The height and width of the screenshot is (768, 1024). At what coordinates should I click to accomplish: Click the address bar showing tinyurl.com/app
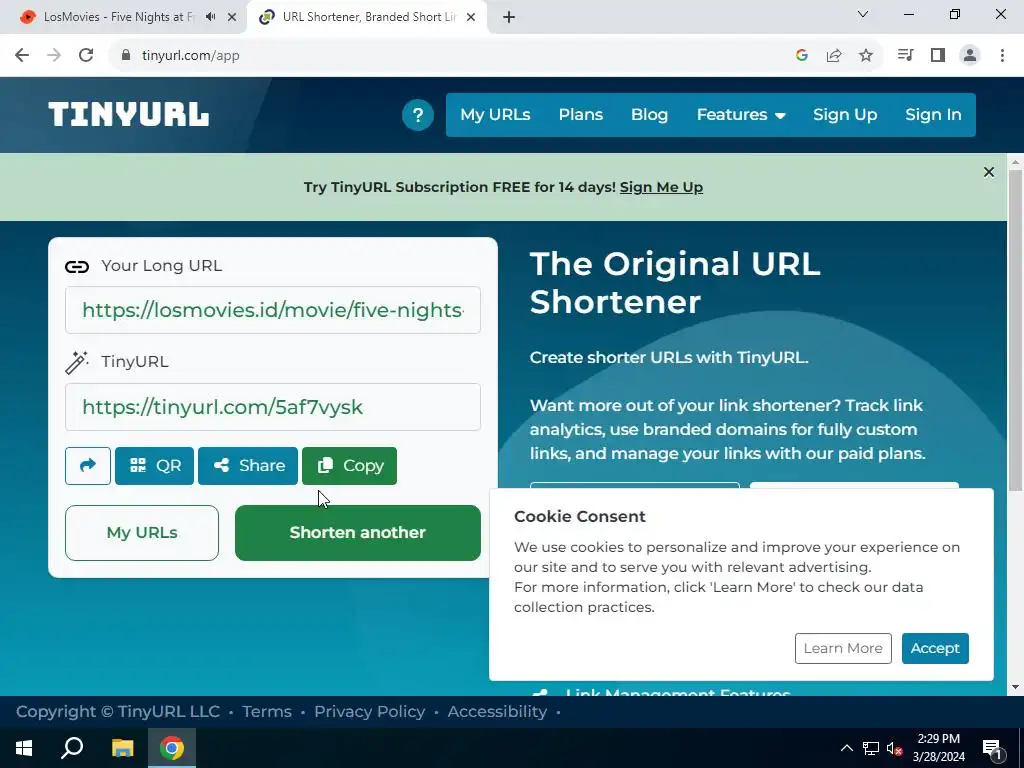[x=451, y=56]
